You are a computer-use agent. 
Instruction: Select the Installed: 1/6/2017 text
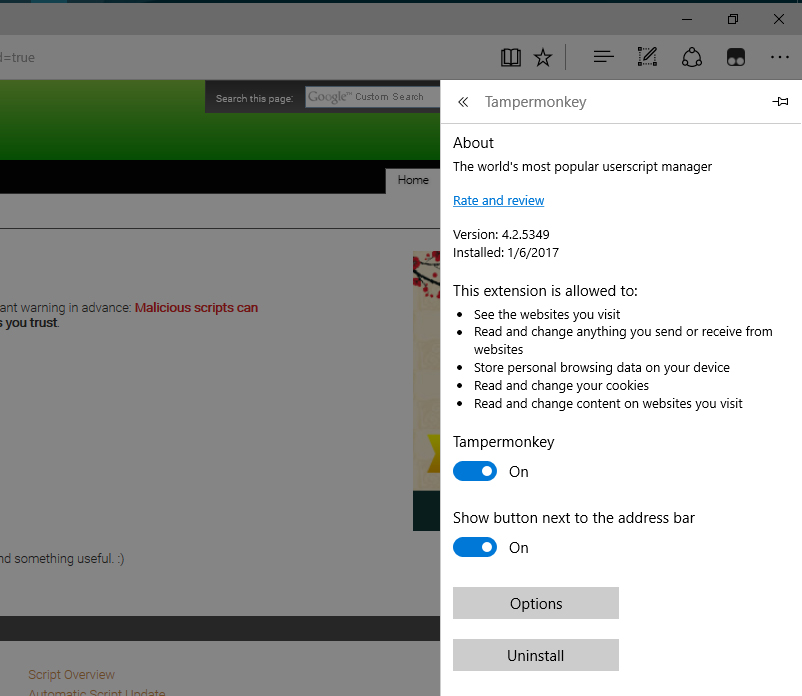[505, 253]
